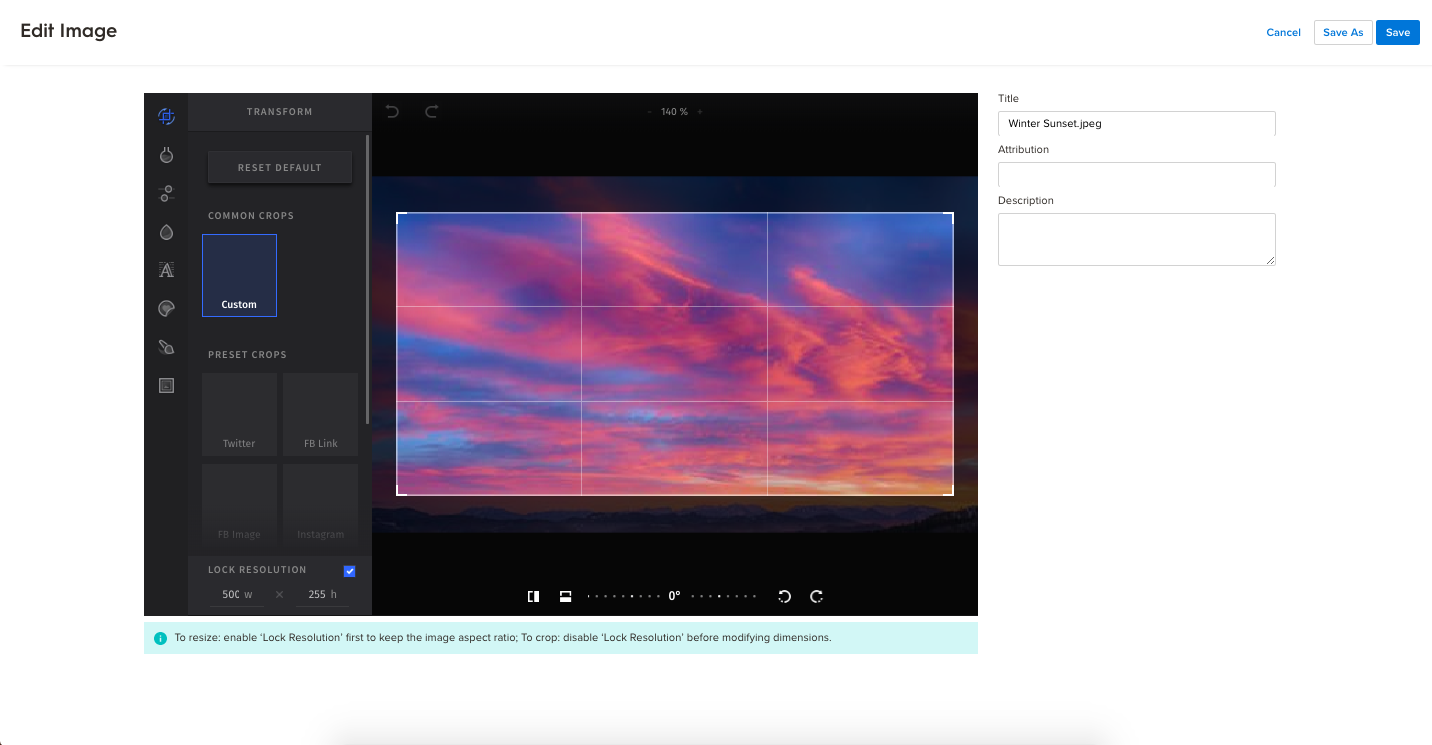This screenshot has height=745, width=1432.
Task: Select the Focus droplet tool
Action: (x=166, y=232)
